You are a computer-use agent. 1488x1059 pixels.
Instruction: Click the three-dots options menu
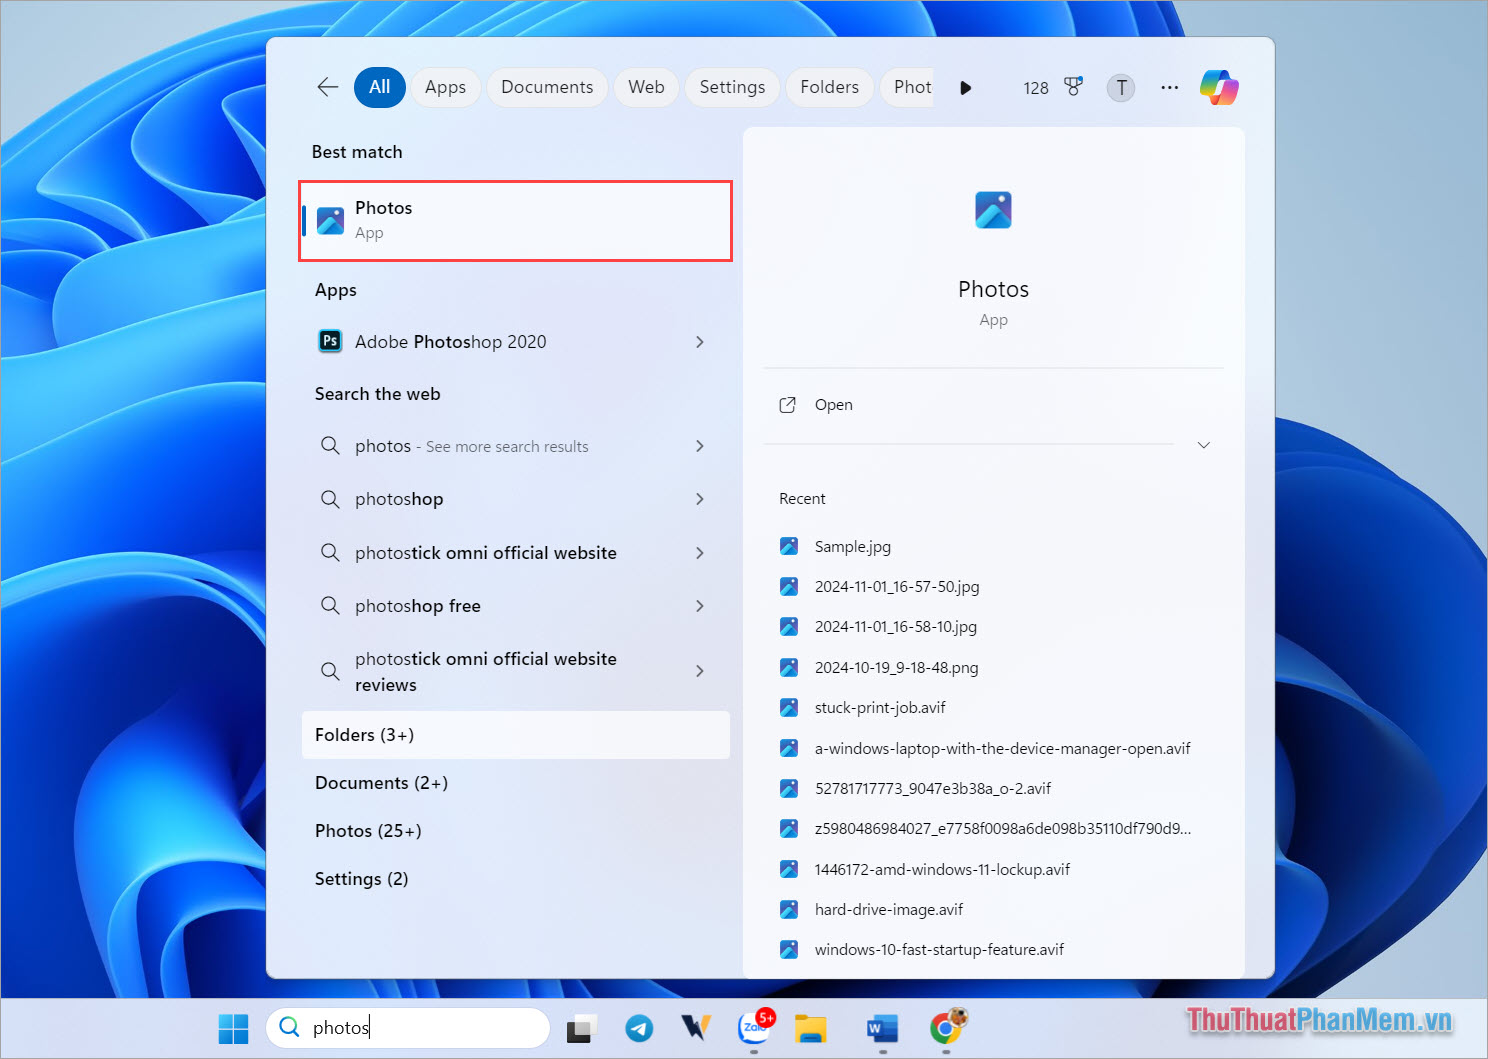pos(1169,87)
